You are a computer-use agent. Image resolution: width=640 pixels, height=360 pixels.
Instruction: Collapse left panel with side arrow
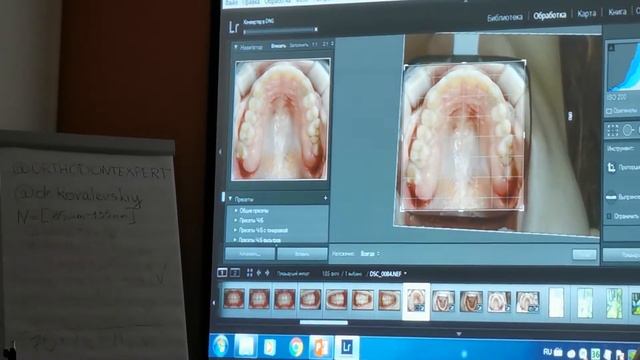coord(220,151)
